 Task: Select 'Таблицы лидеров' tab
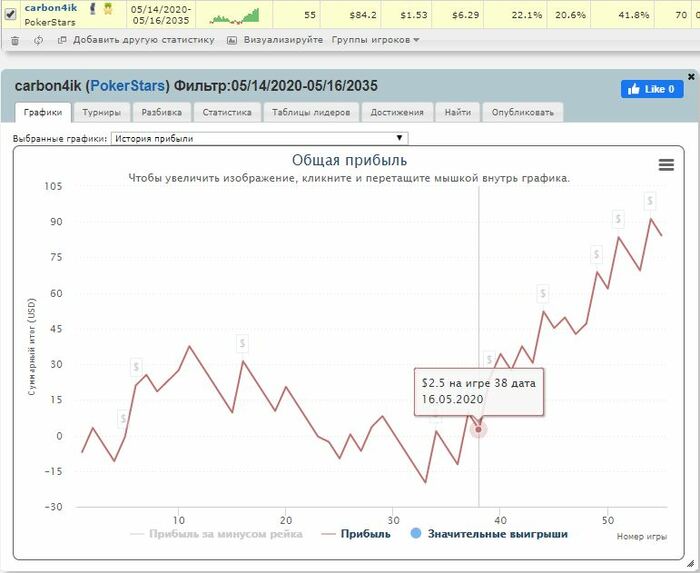tap(311, 112)
